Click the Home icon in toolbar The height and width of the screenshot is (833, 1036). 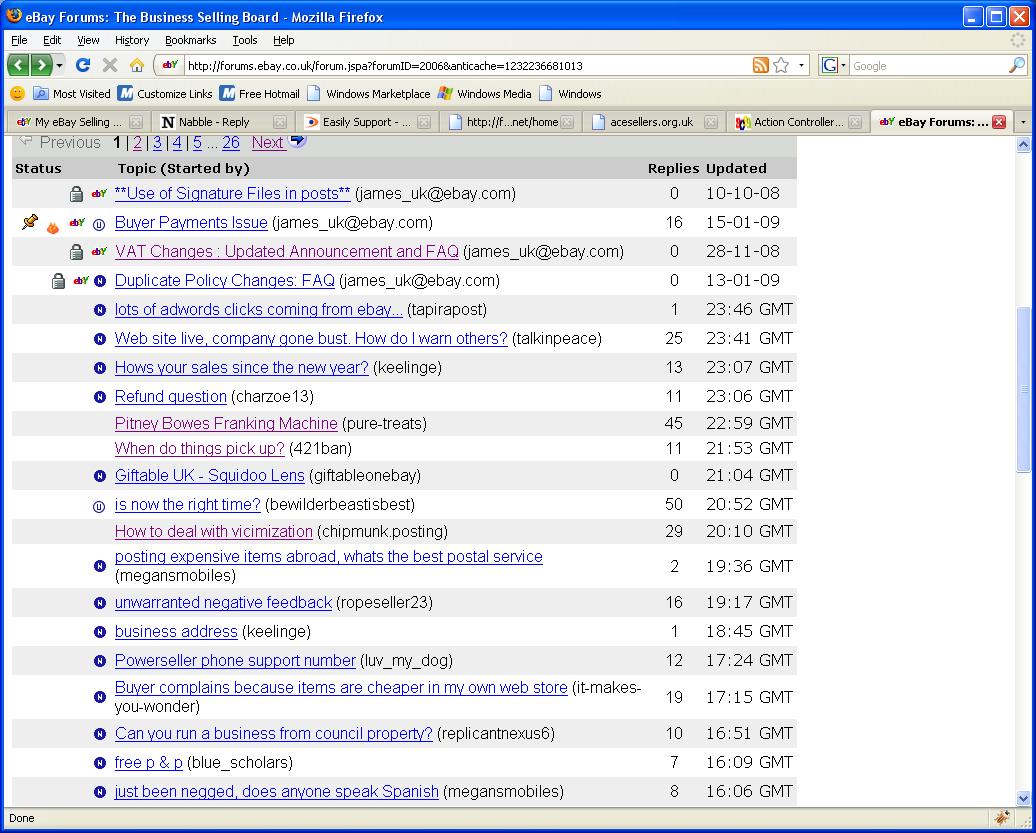[137, 65]
